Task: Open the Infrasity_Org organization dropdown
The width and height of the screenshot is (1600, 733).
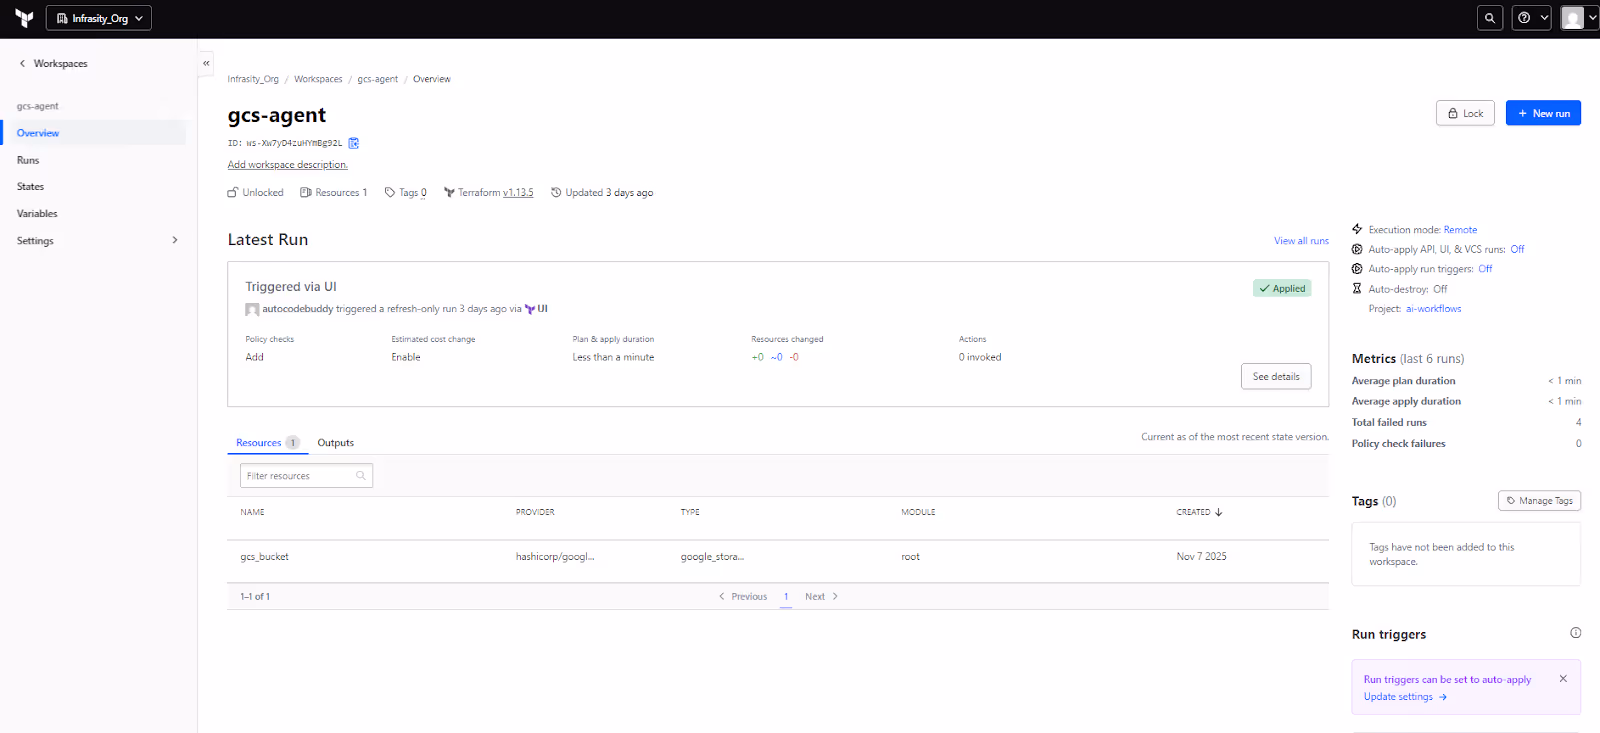Action: 99,18
